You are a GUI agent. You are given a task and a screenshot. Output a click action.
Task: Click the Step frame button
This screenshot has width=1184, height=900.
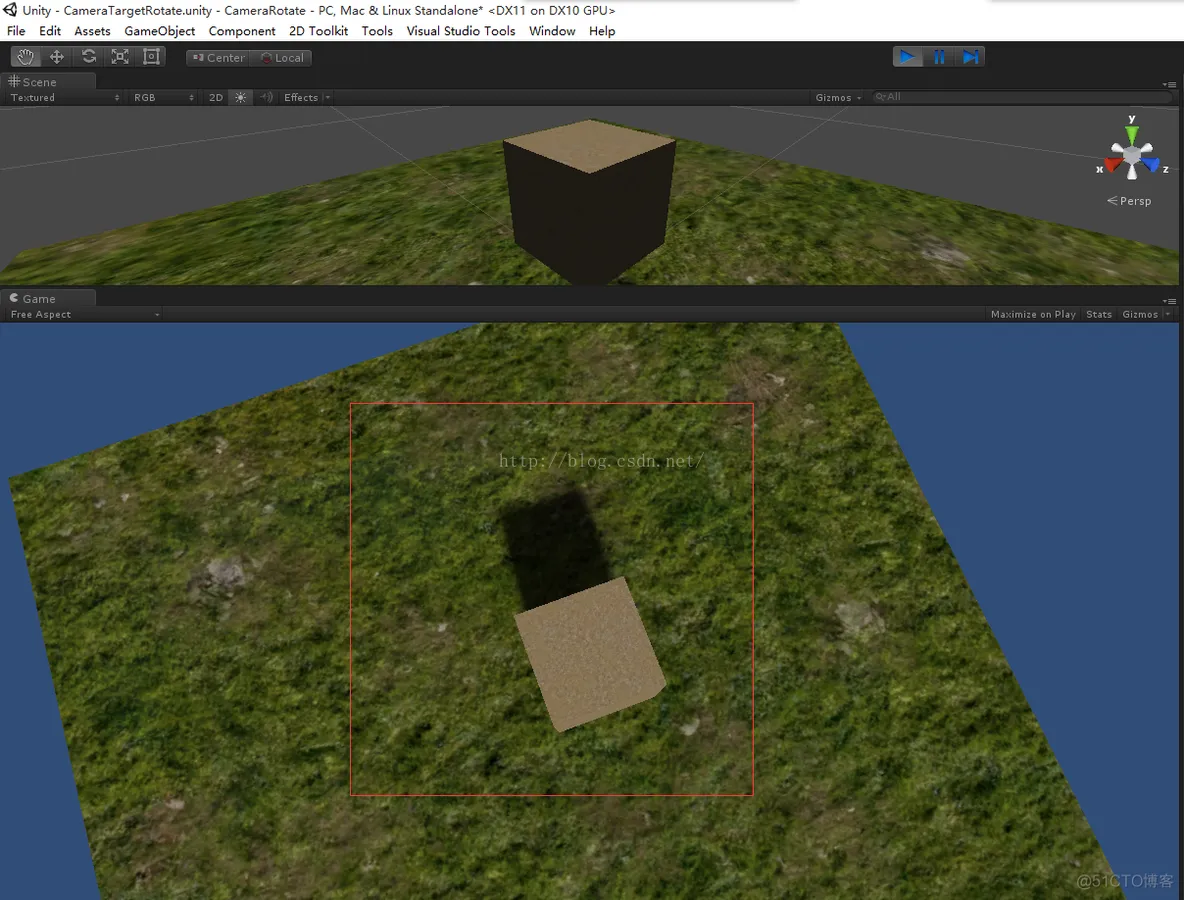pos(970,57)
